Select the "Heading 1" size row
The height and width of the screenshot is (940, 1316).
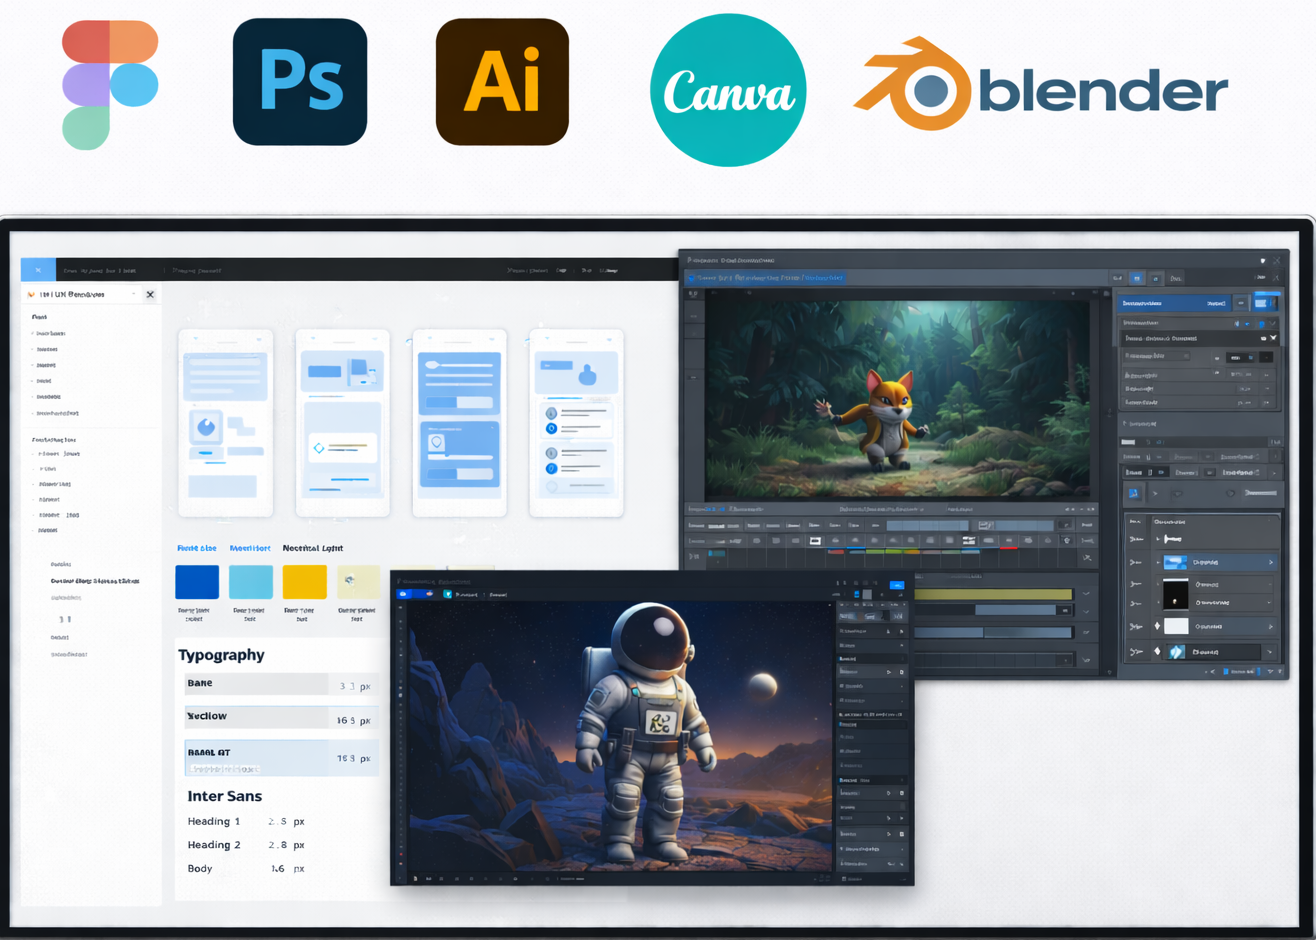pyautogui.click(x=247, y=821)
